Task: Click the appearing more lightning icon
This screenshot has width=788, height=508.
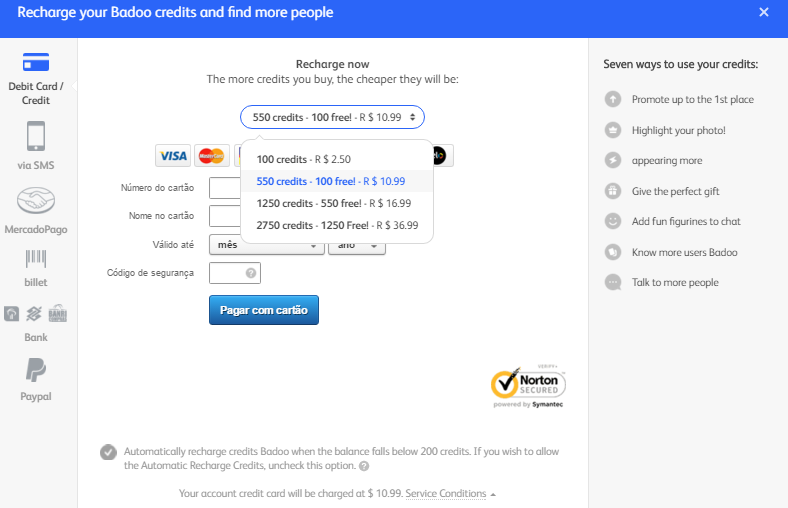Action: coord(613,160)
